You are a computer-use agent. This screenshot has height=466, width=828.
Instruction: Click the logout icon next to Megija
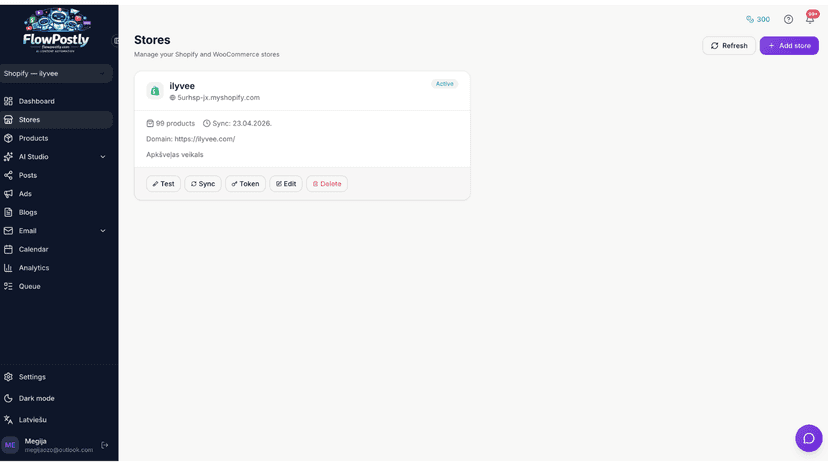click(105, 445)
